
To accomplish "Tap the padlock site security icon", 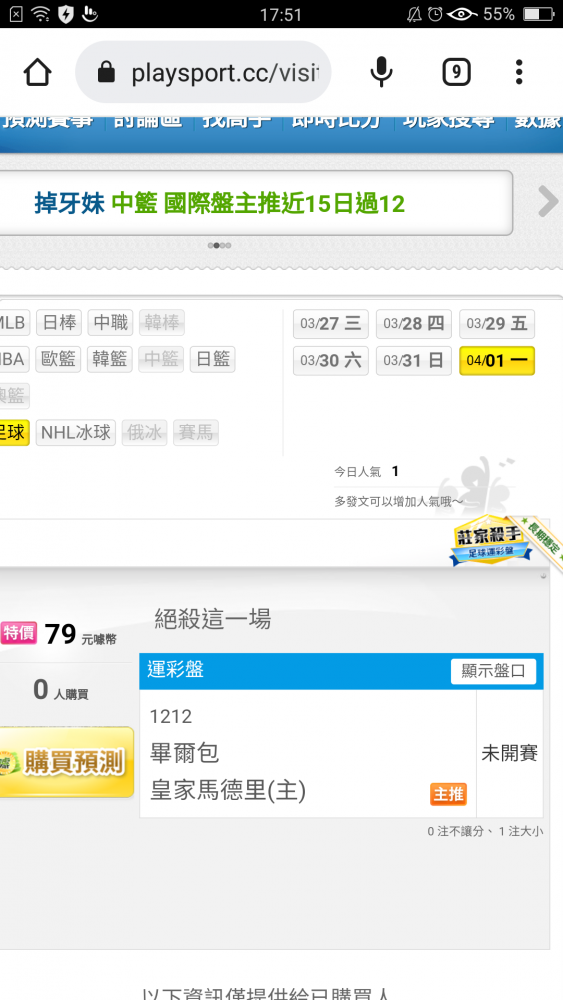I will [106, 73].
